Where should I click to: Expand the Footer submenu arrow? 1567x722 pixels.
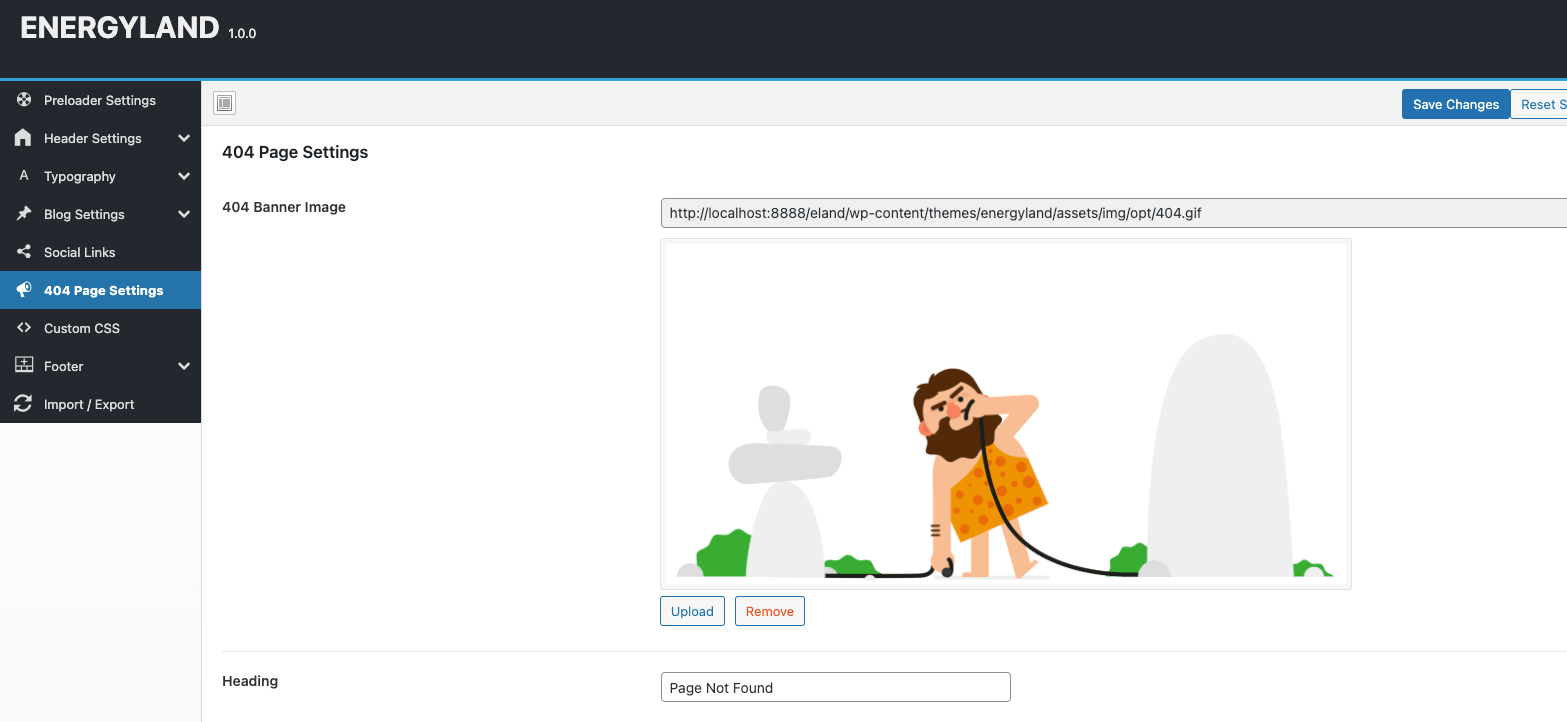[x=184, y=366]
